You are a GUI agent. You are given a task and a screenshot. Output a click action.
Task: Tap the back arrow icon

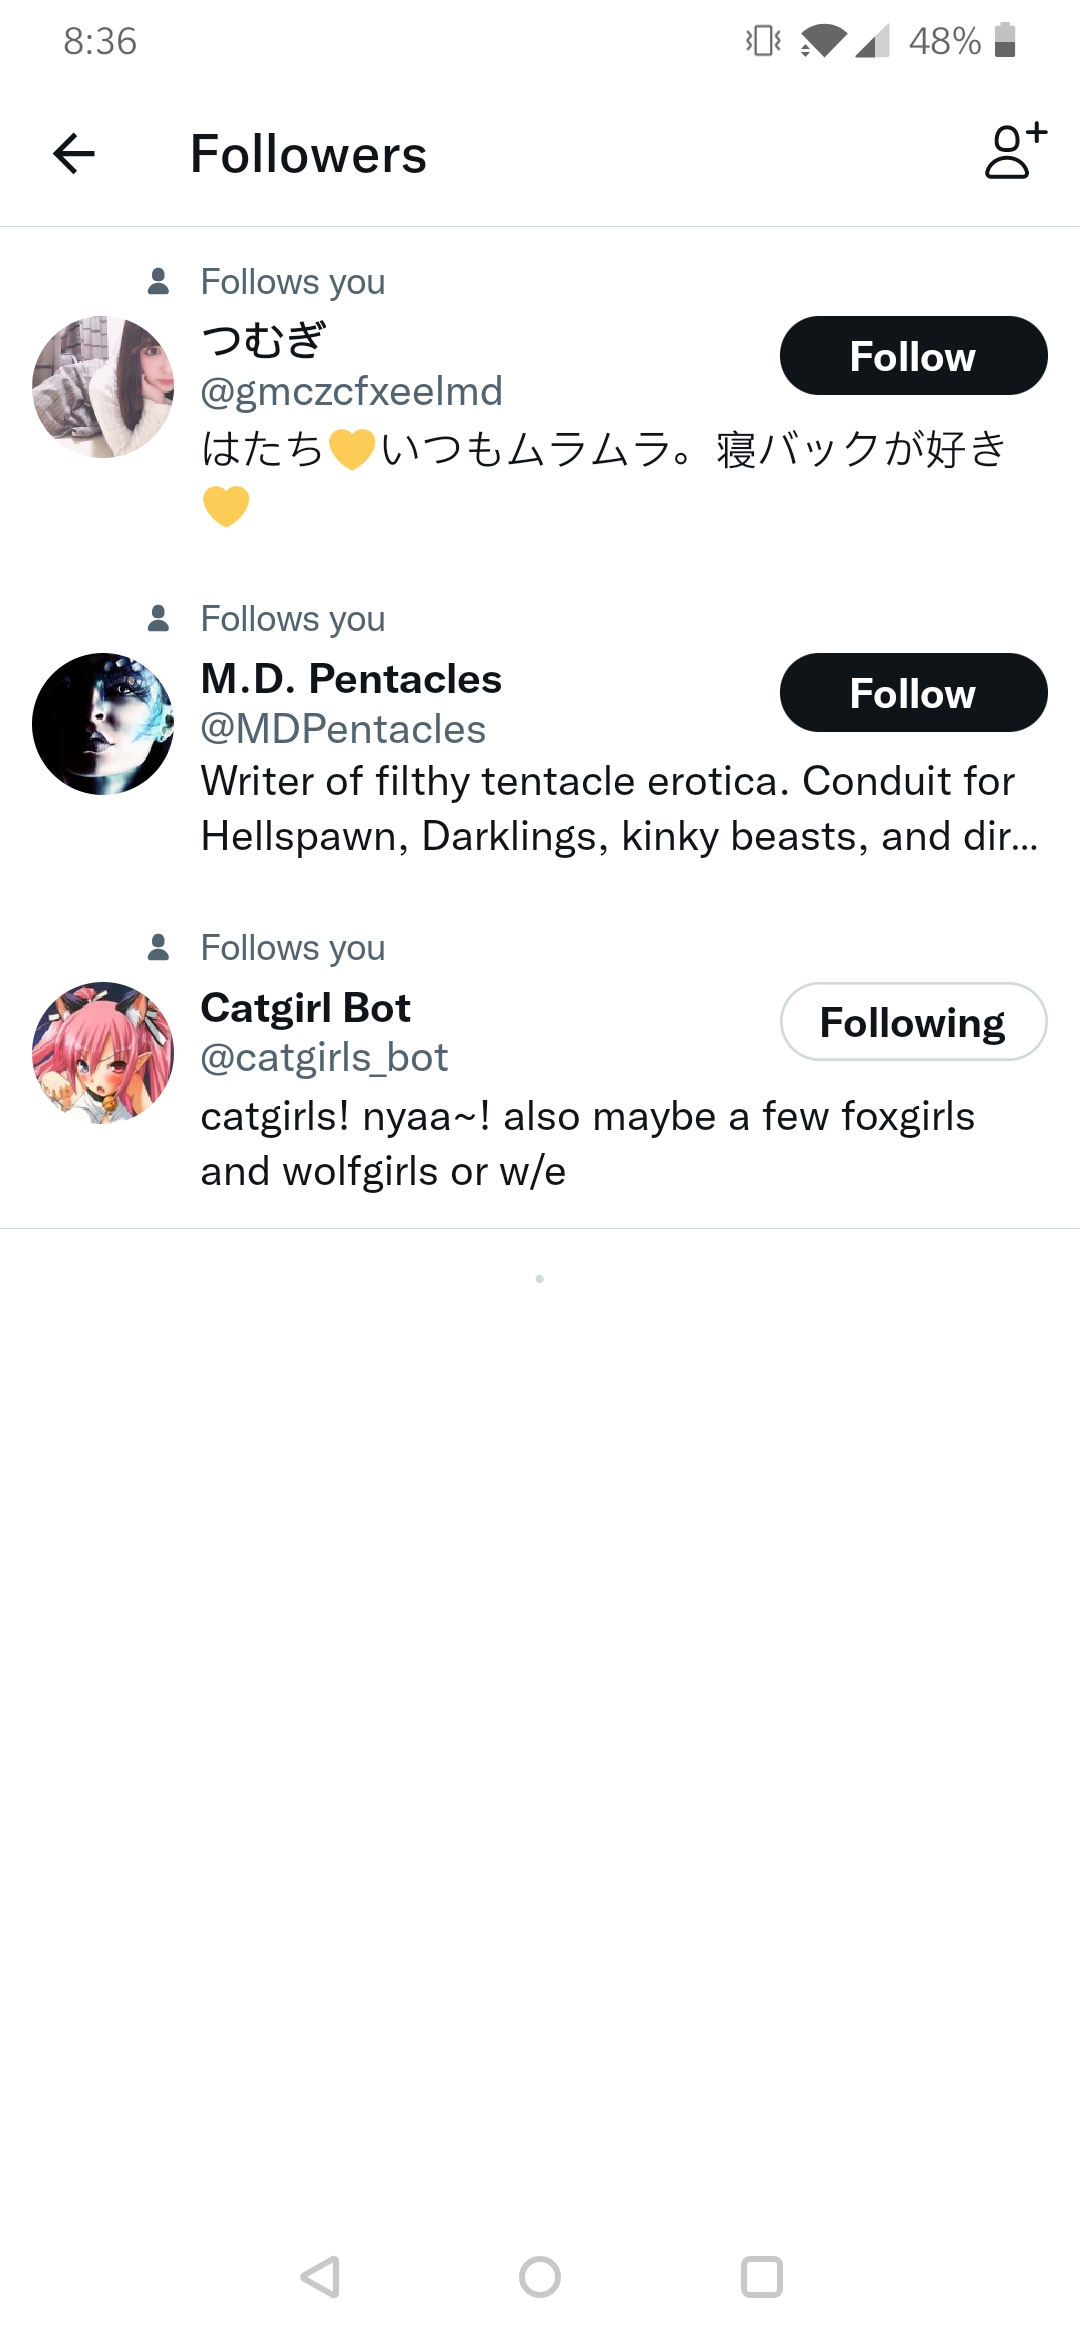74,154
